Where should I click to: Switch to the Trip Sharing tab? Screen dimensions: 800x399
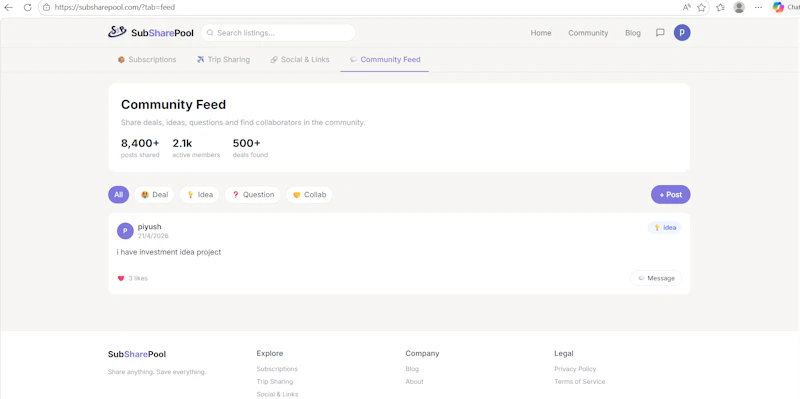pyautogui.click(x=223, y=60)
